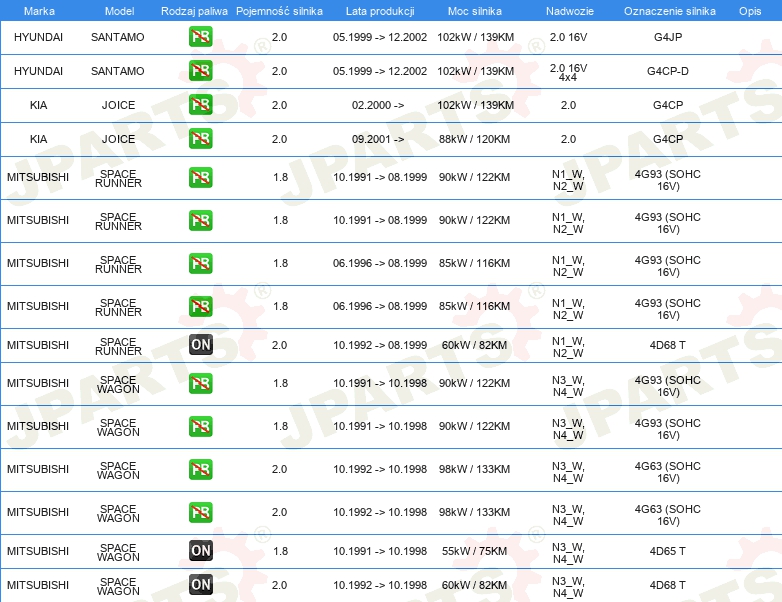Click 60kW / 82KM in the SPACE WAGON row
The width and height of the screenshot is (782, 602).
(474, 585)
